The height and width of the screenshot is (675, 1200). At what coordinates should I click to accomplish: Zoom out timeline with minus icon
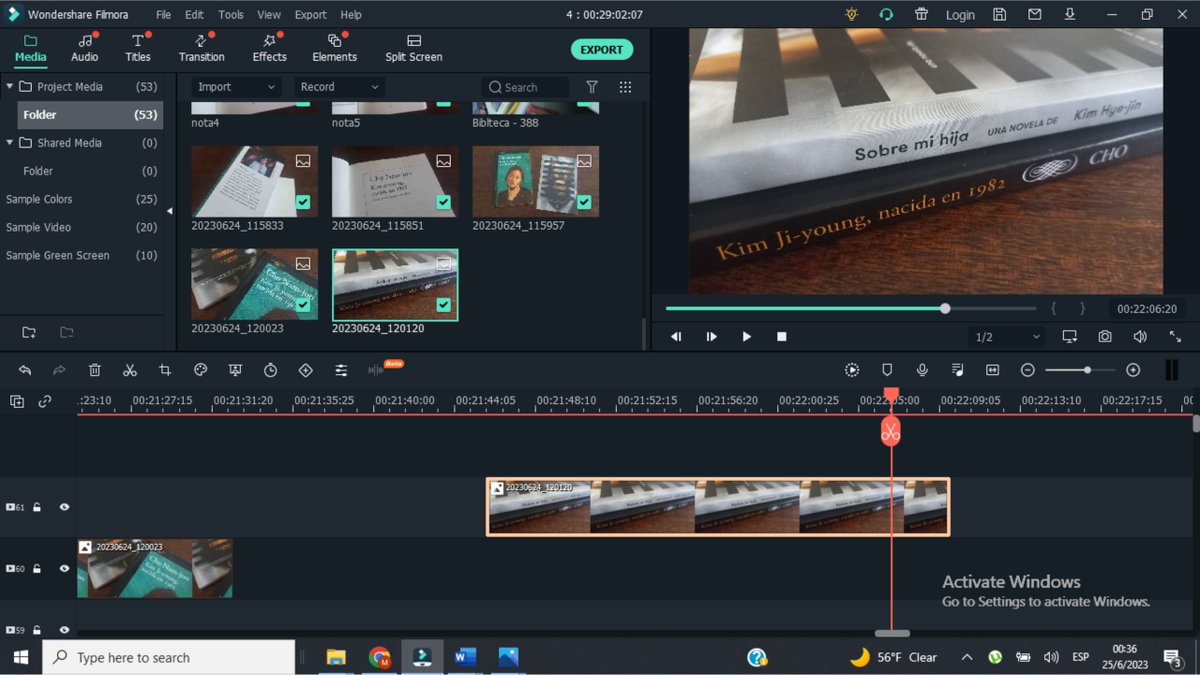pos(1027,370)
